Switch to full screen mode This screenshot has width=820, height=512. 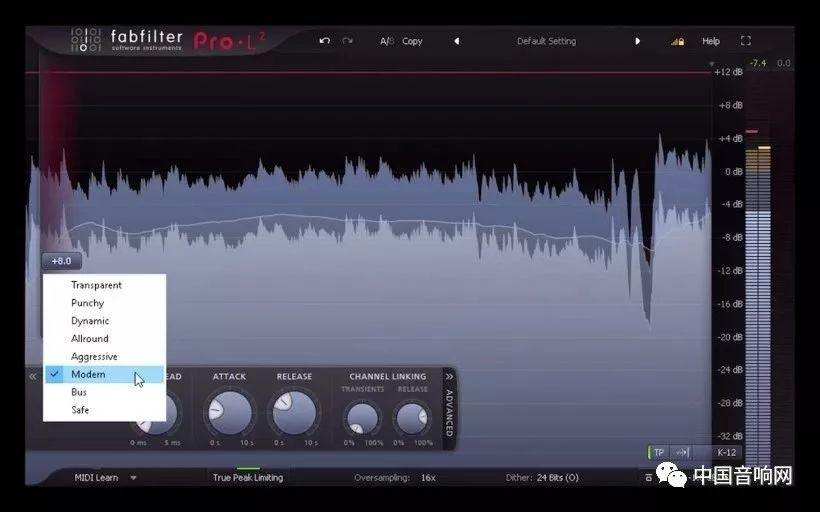click(746, 41)
